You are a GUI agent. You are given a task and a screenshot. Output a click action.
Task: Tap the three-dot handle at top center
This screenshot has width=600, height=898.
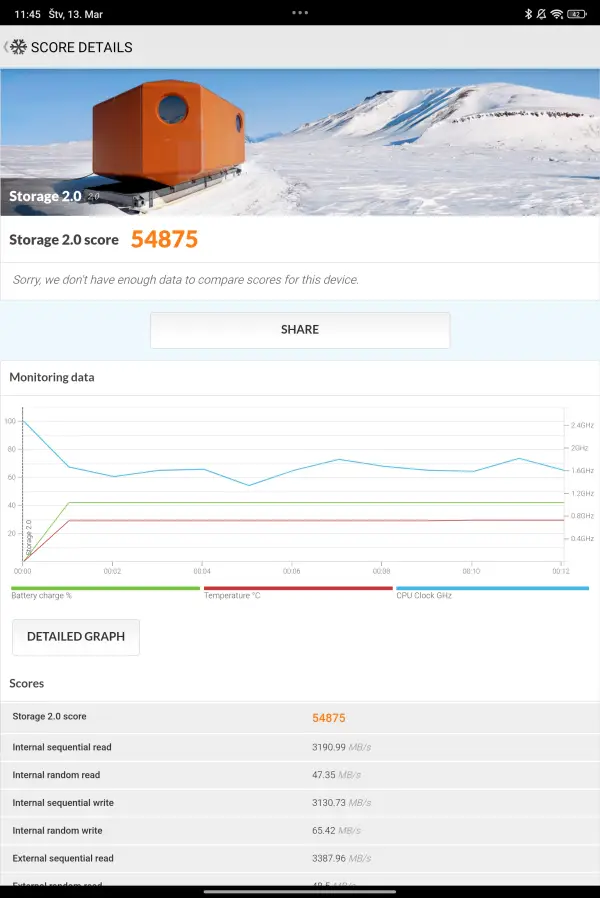(x=300, y=13)
